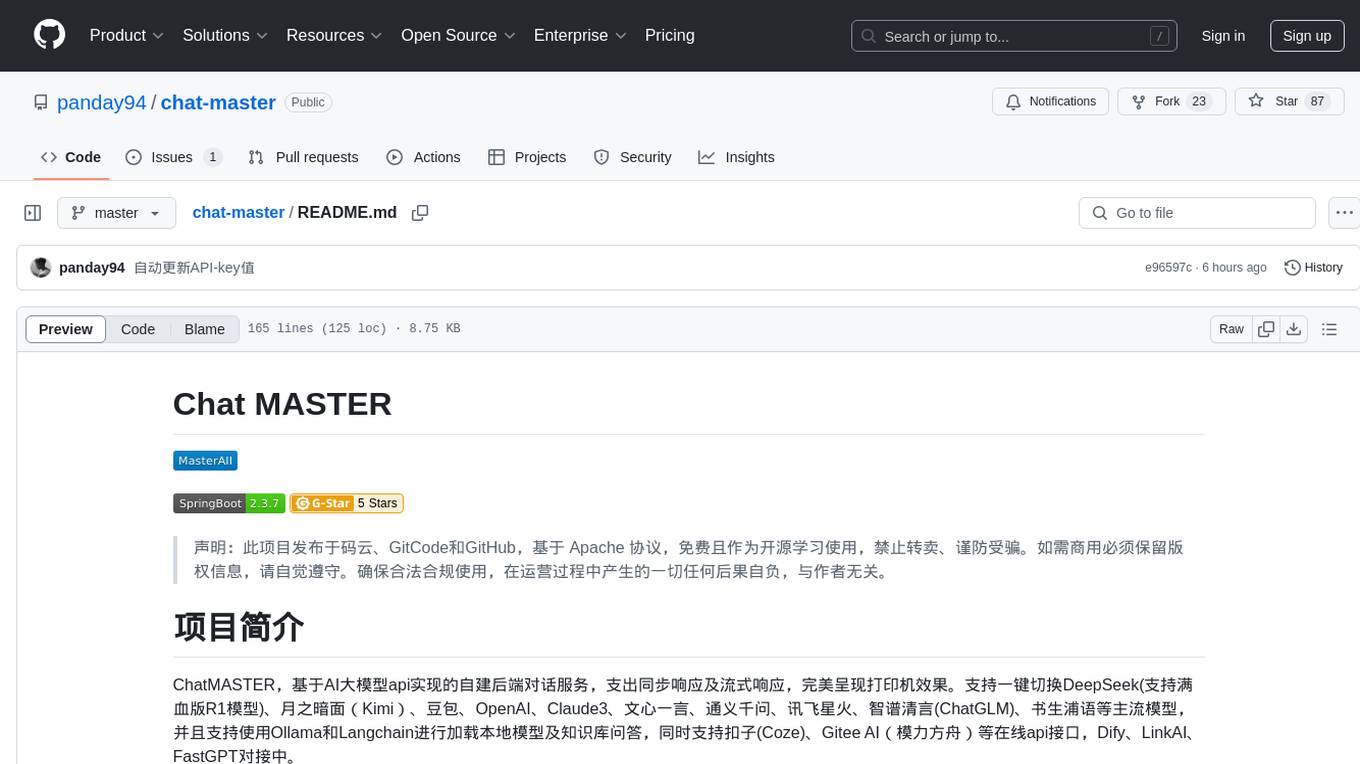
Task: Click the Sign up button
Action: coord(1307,36)
